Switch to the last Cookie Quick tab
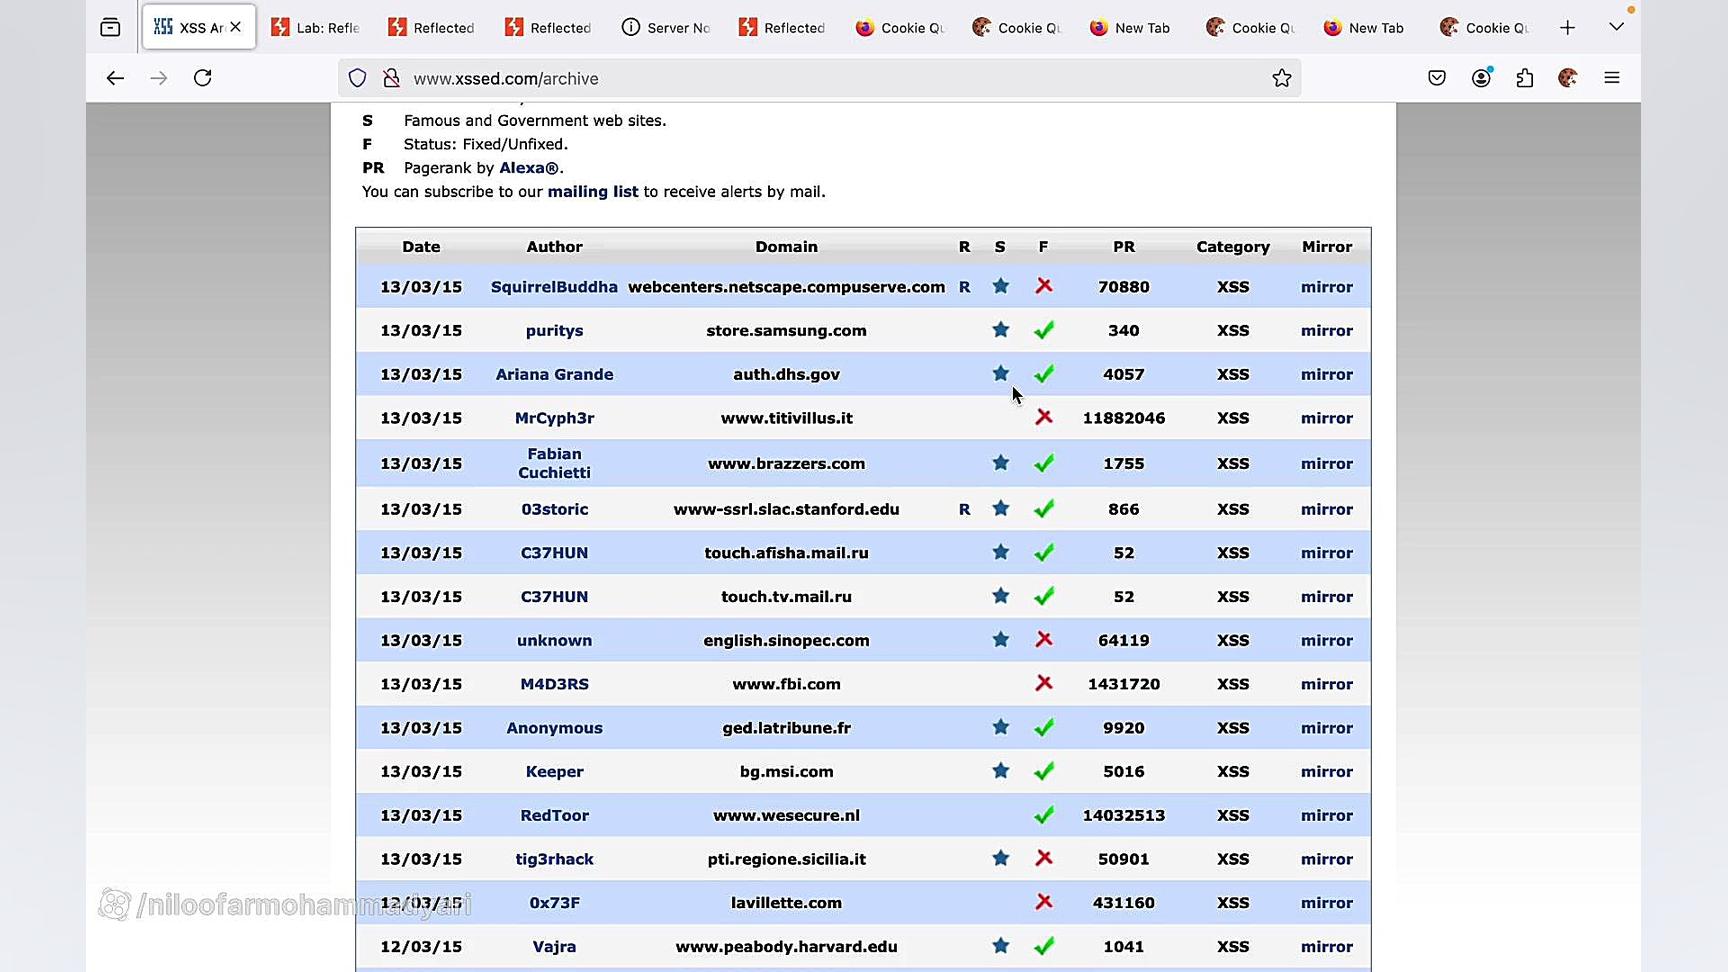 point(1485,28)
